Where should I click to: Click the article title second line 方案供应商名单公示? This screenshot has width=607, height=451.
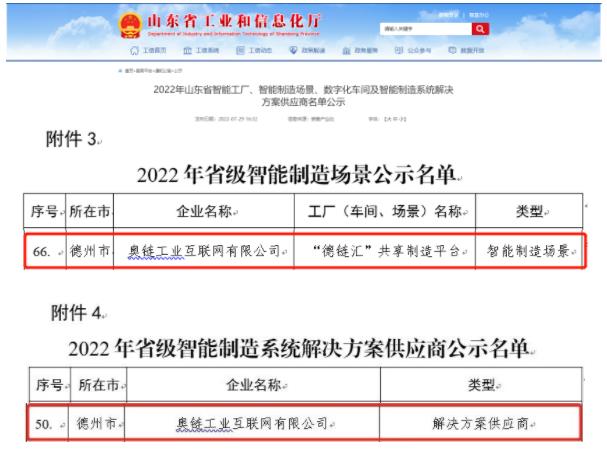click(x=303, y=102)
